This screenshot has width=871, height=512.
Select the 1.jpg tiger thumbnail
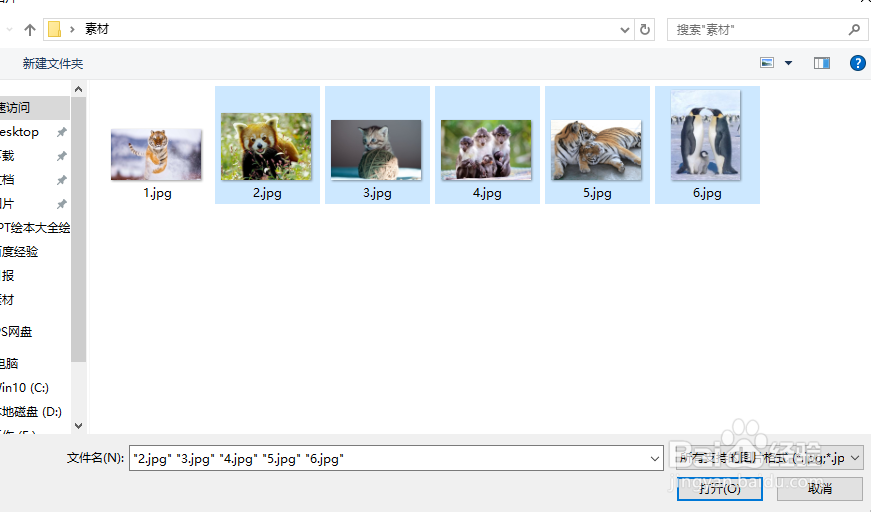click(x=157, y=154)
